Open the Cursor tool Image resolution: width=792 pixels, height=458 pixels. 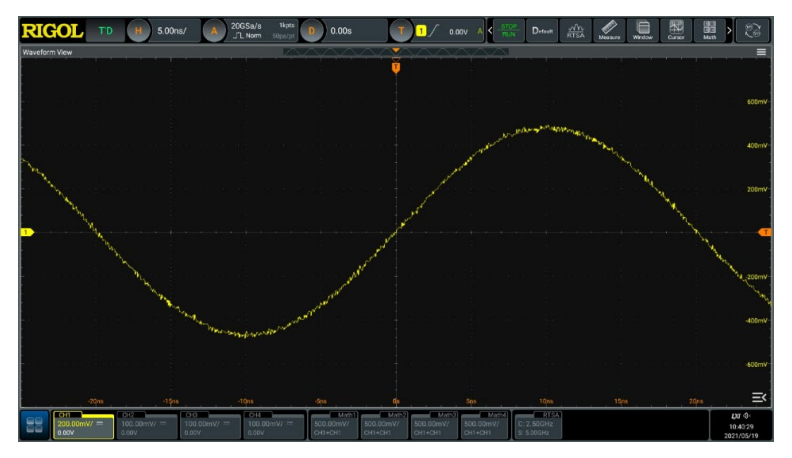[x=676, y=31]
